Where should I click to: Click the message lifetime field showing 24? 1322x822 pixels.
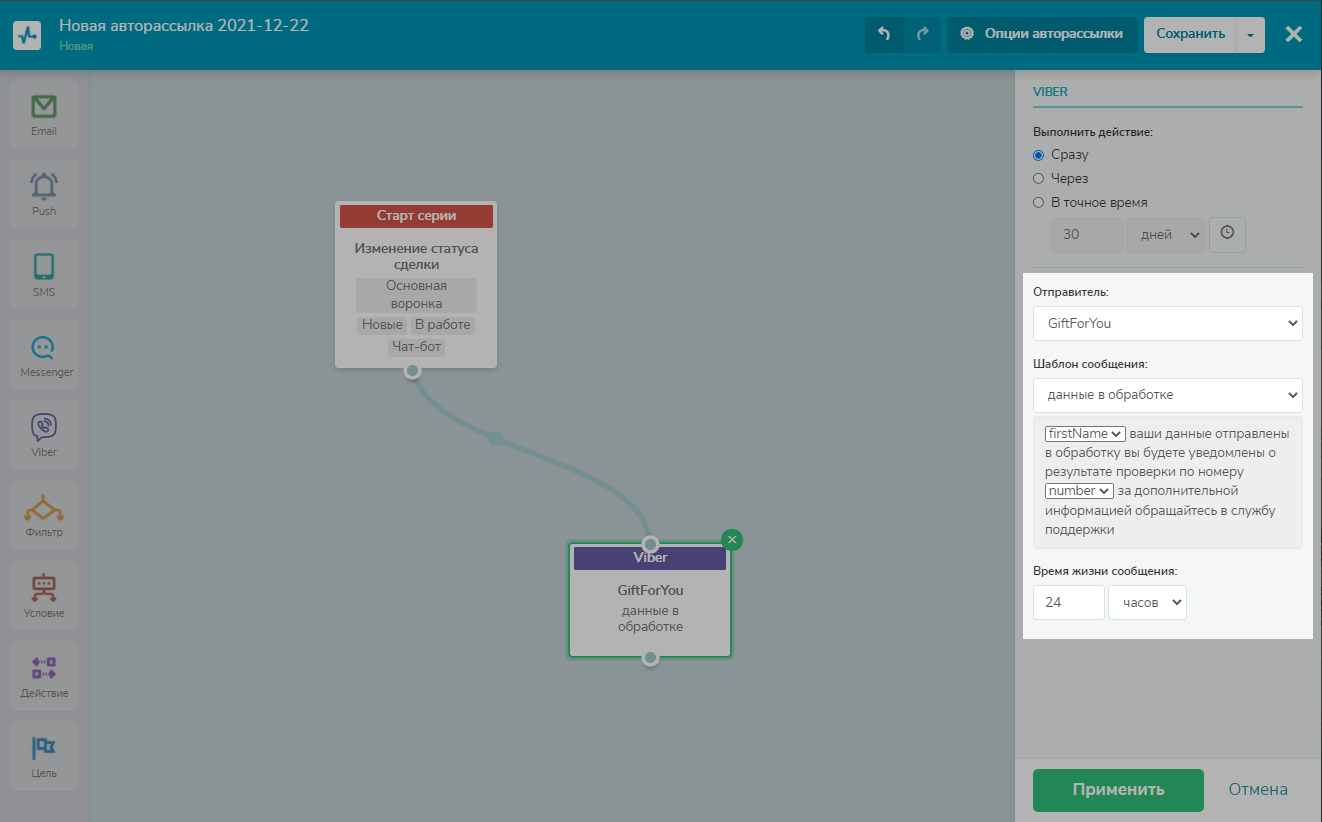[x=1068, y=603]
